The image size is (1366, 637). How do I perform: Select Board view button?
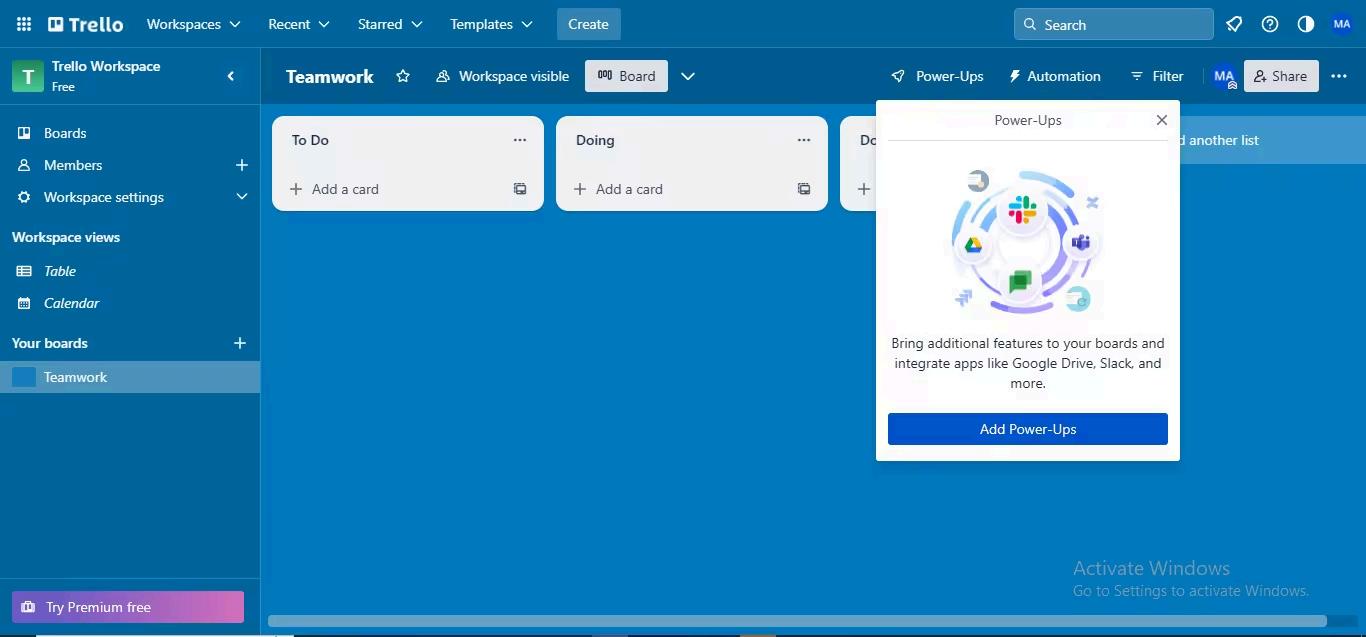coord(626,76)
